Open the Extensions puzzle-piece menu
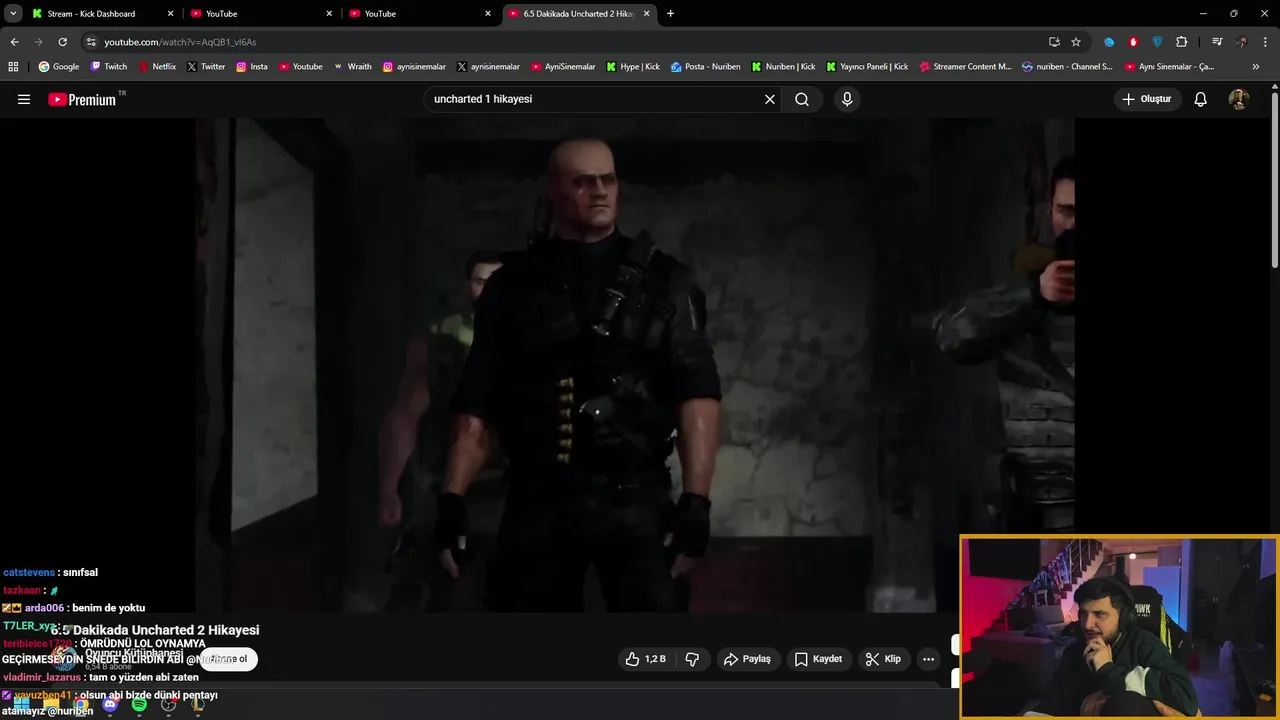 pyautogui.click(x=1182, y=42)
